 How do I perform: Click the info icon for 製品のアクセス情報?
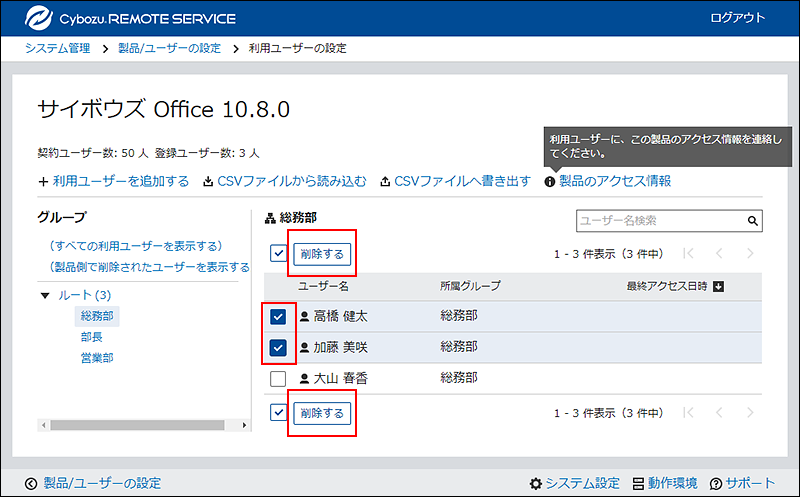[x=549, y=182]
